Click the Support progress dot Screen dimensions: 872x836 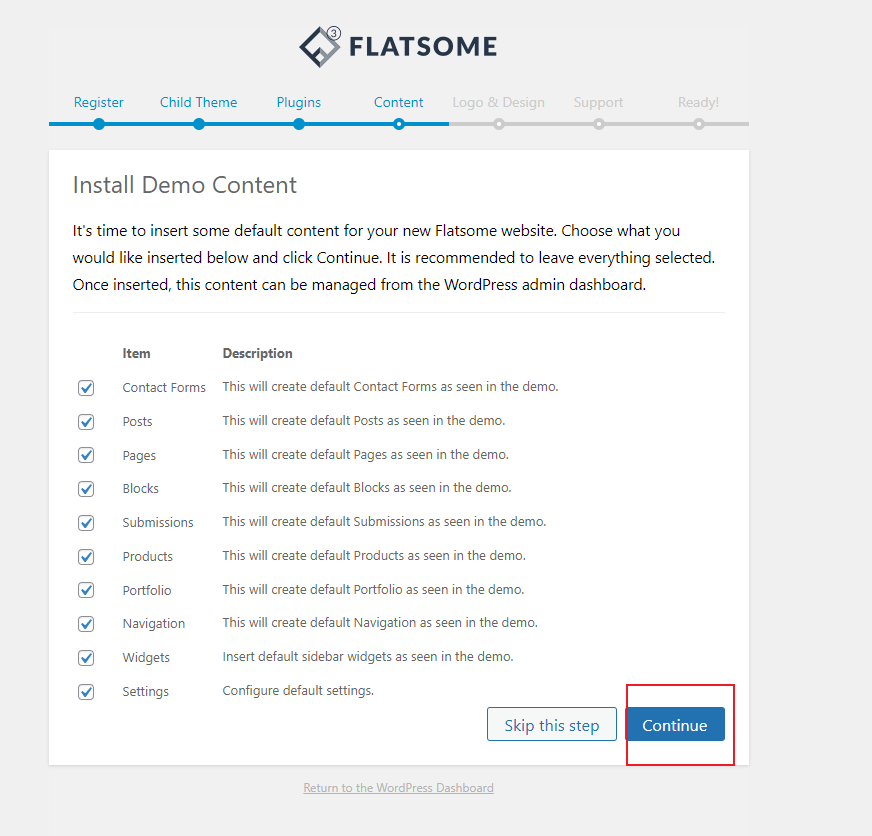tap(599, 124)
